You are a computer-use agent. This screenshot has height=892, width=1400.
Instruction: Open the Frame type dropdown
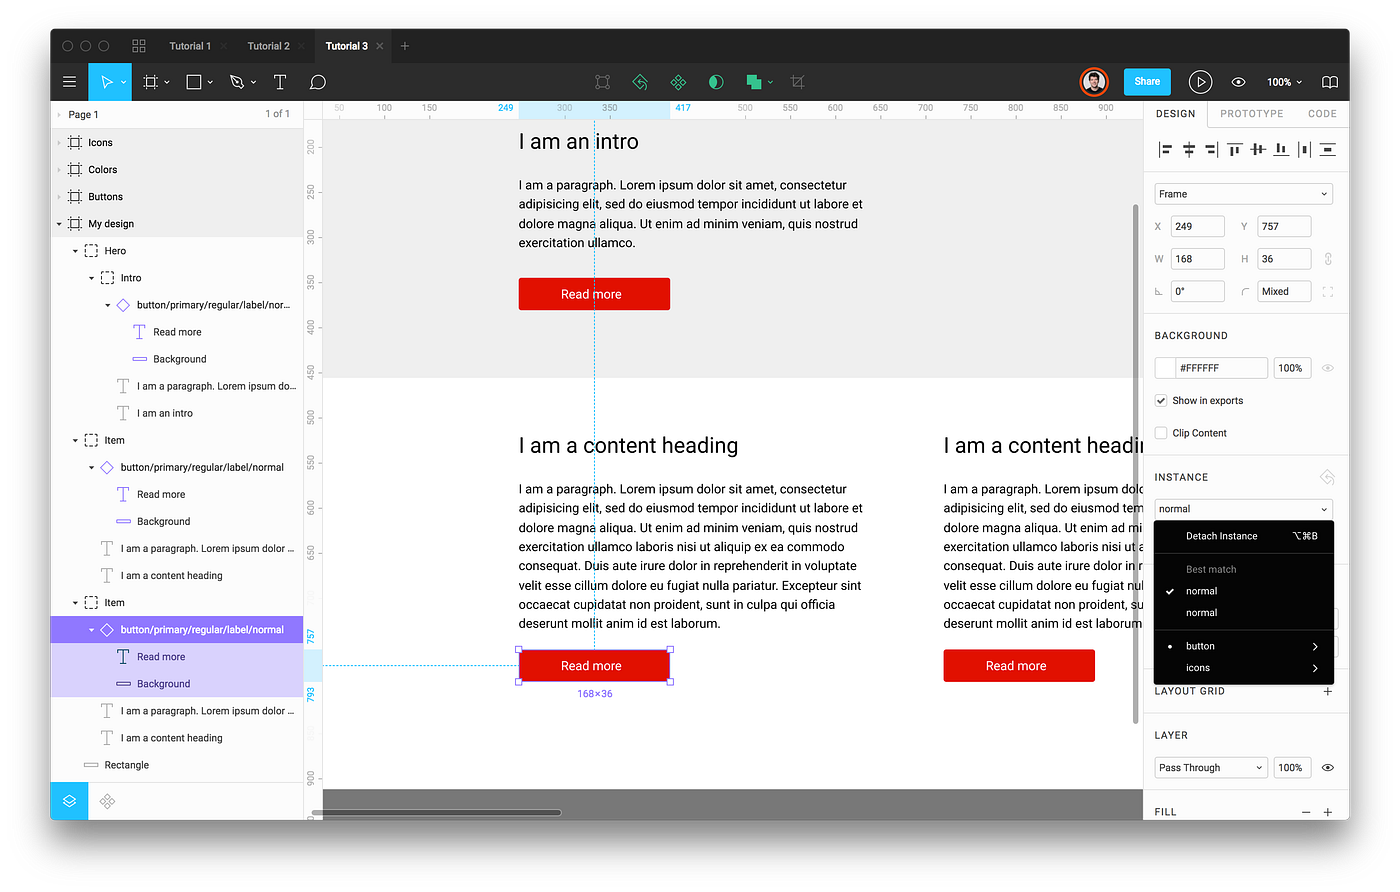(x=1243, y=194)
